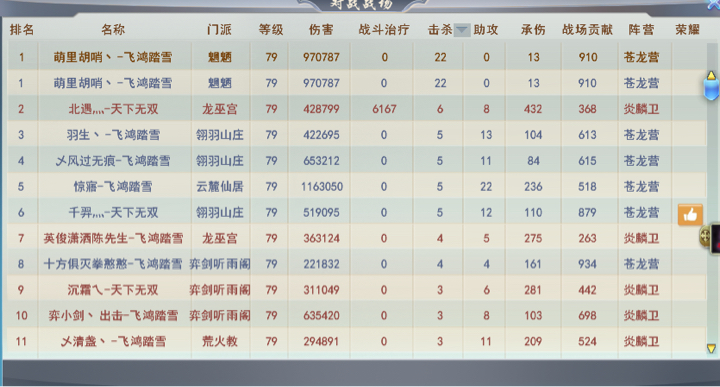Sort by 承伤 column header

point(533,30)
